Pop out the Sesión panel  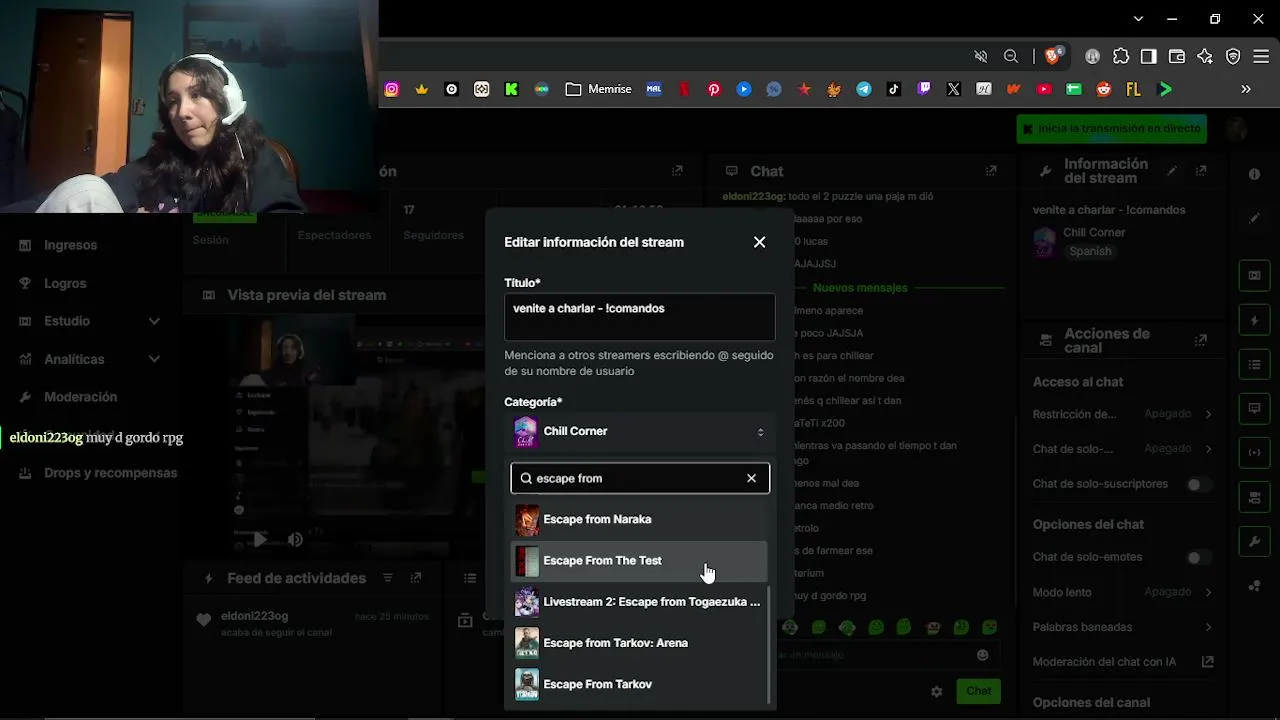click(677, 171)
